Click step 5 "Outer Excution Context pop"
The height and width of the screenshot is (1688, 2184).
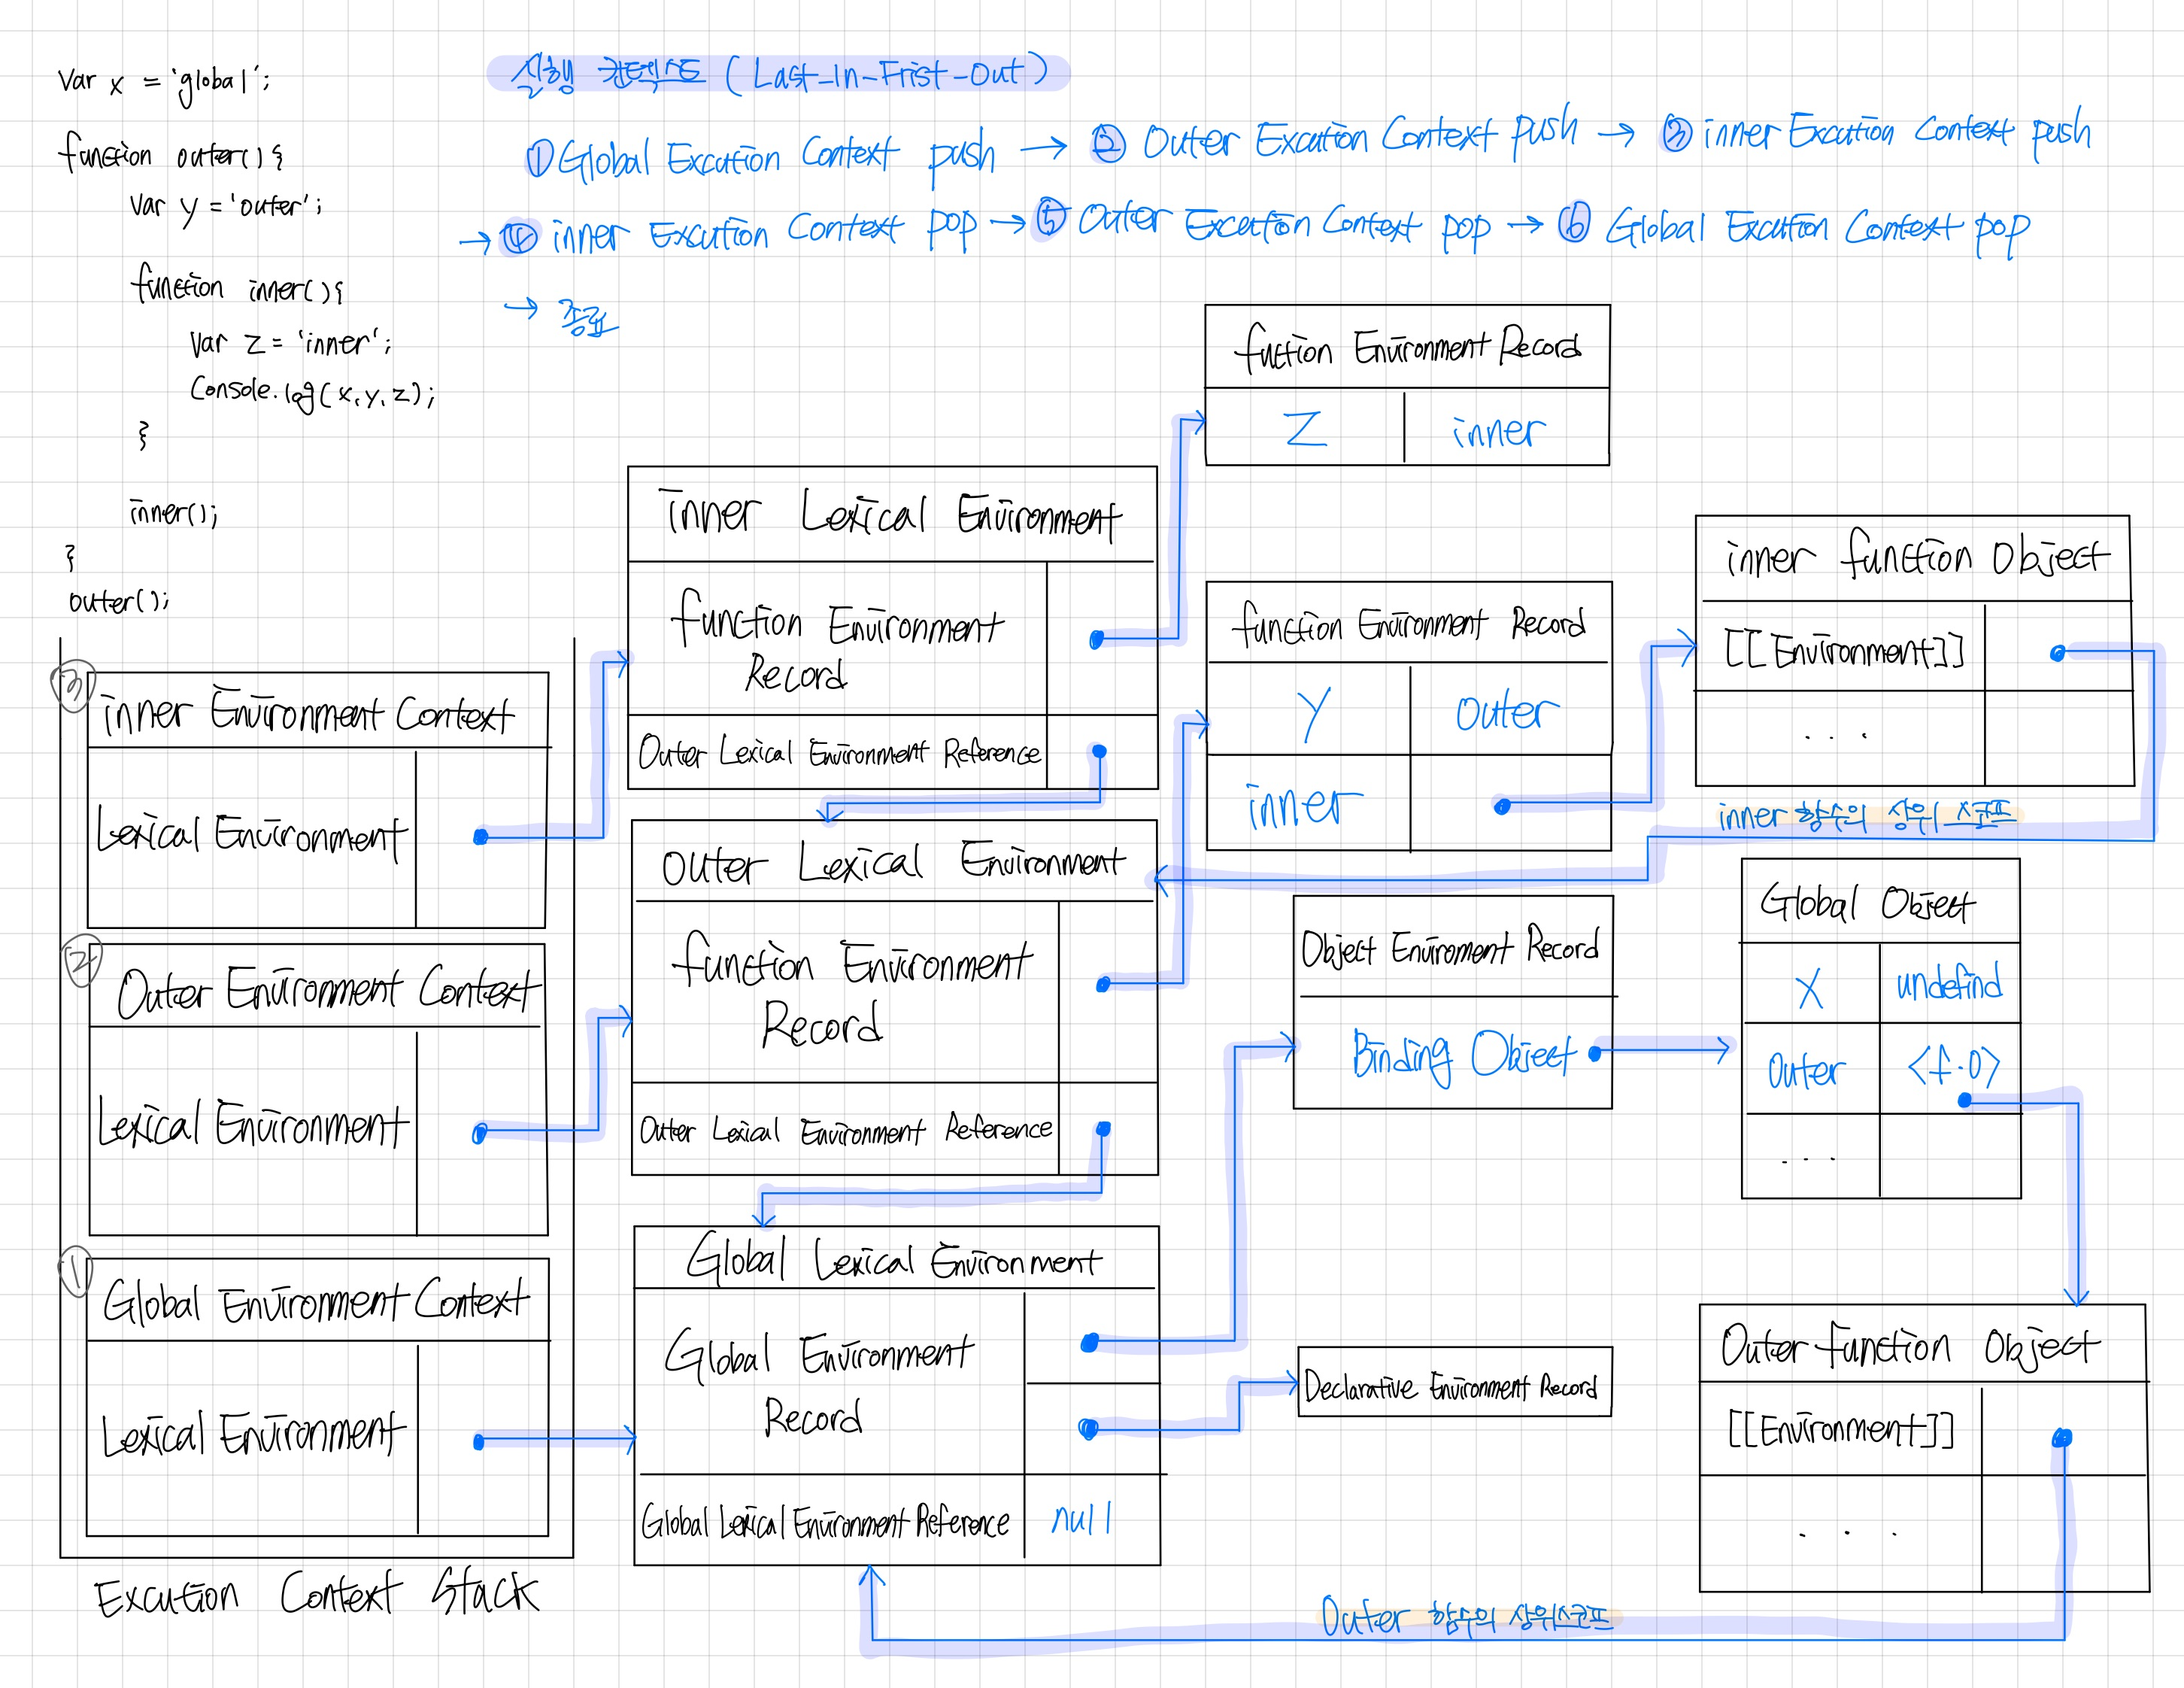(1263, 222)
